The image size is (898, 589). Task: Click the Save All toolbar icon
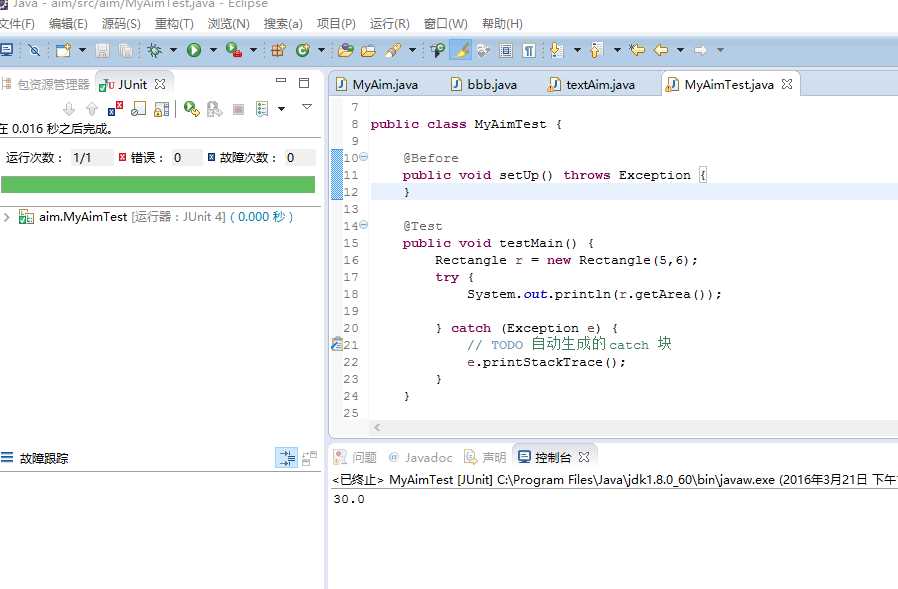point(125,50)
